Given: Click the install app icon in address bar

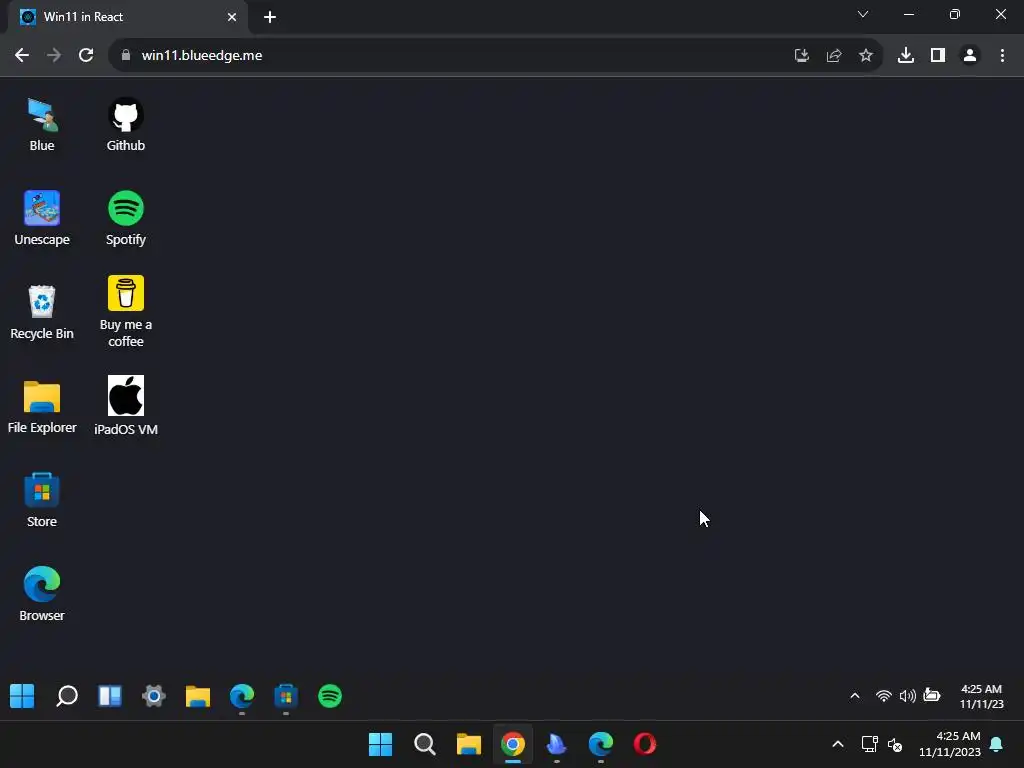Looking at the screenshot, I should point(802,56).
